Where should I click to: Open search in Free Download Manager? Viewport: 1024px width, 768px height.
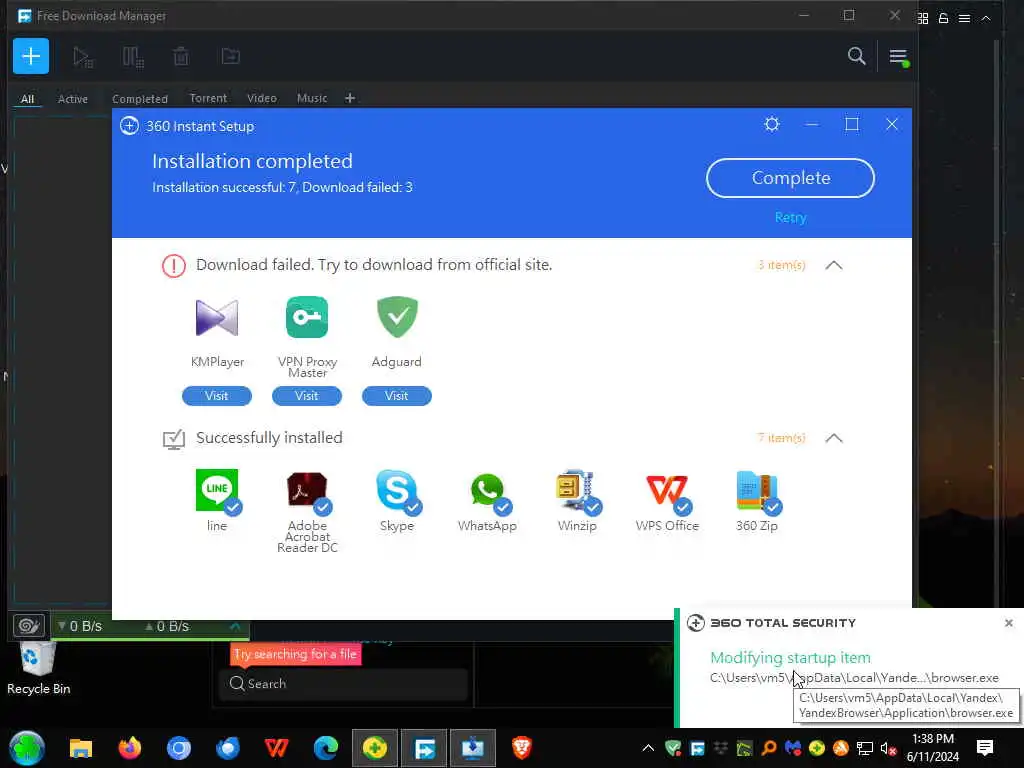point(856,56)
